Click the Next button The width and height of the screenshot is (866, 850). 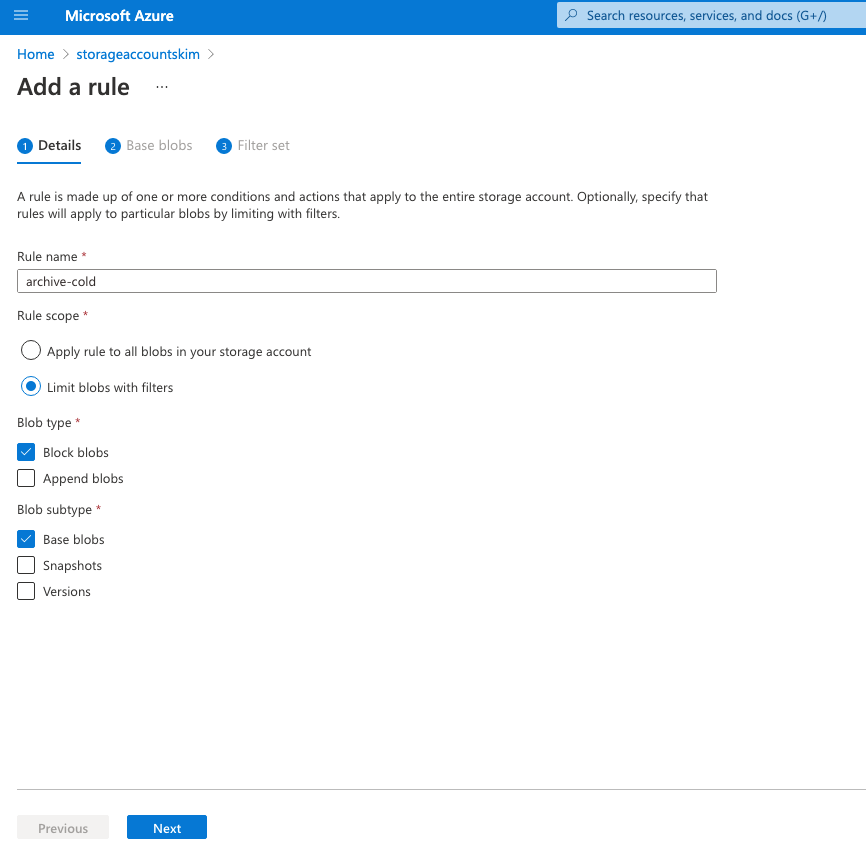tap(167, 828)
